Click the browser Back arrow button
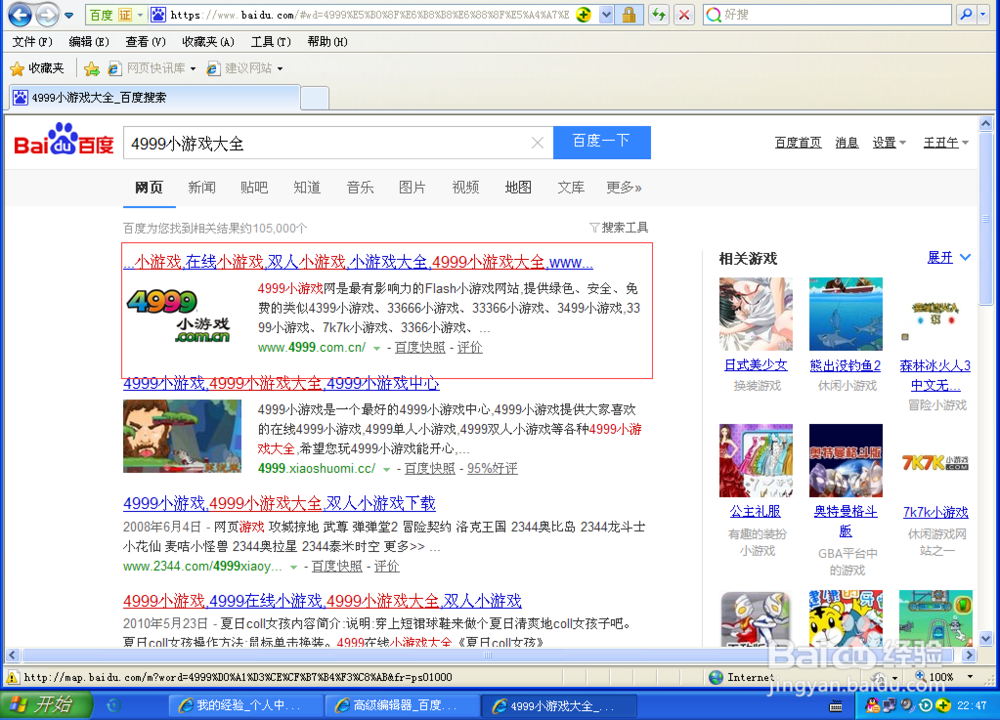This screenshot has width=1000, height=720. click(20, 14)
